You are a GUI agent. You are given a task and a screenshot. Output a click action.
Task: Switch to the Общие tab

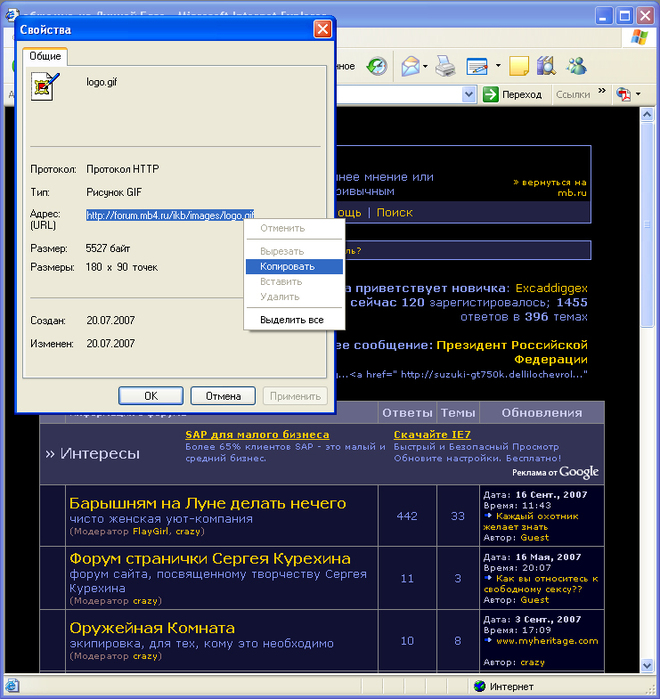coord(45,56)
